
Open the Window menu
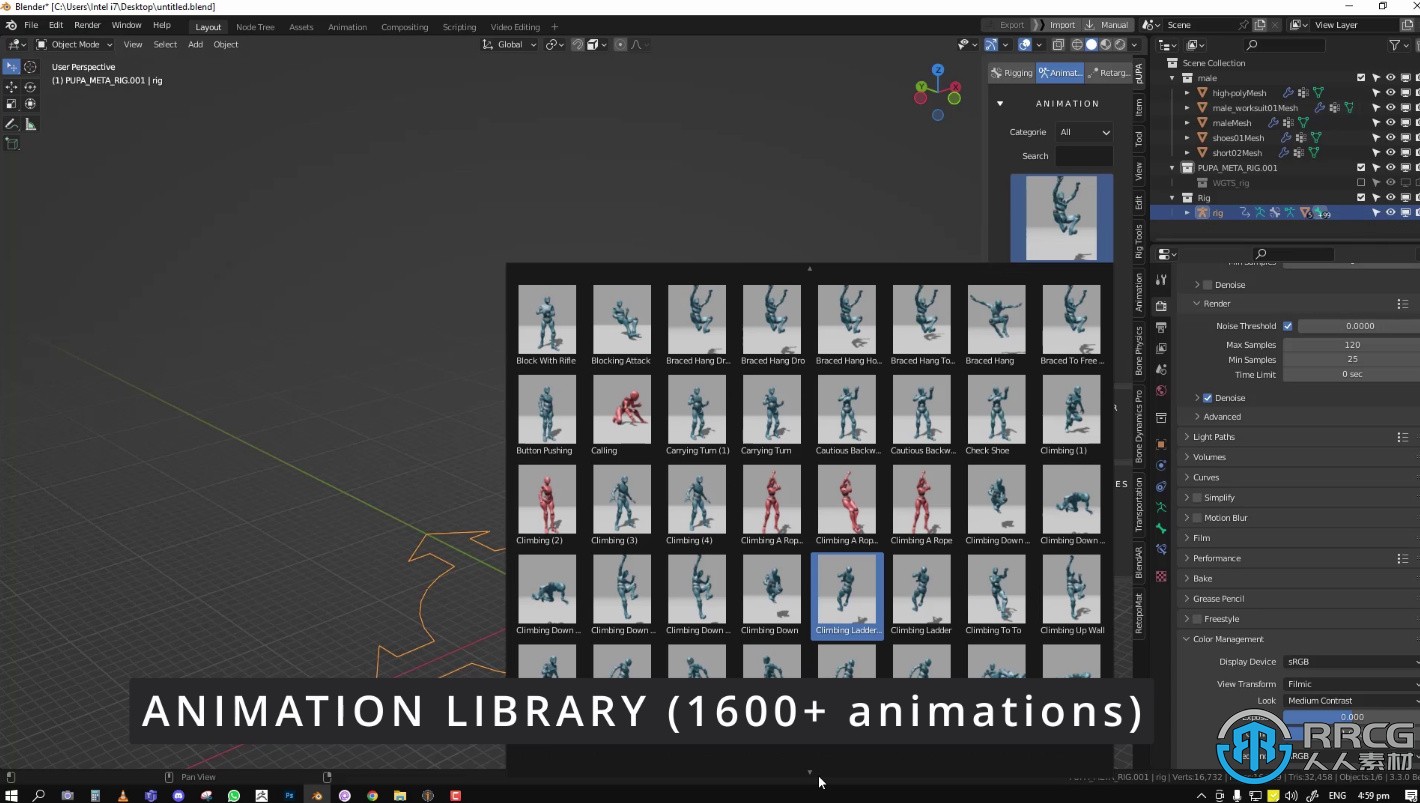coord(126,25)
